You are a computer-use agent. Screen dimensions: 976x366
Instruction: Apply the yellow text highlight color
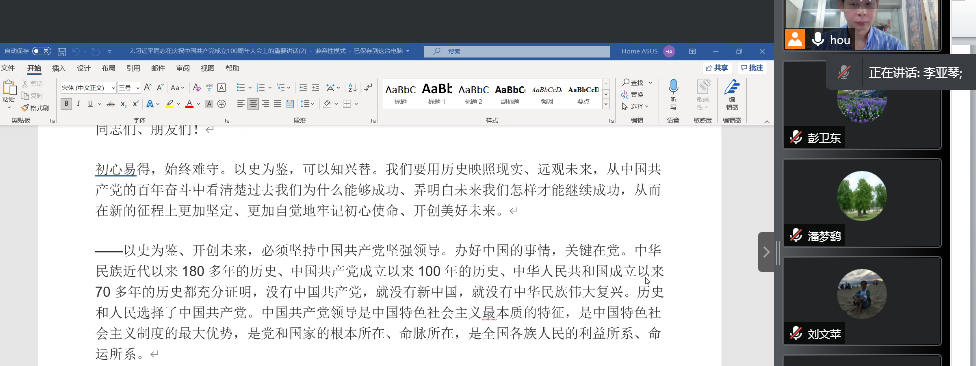click(169, 104)
